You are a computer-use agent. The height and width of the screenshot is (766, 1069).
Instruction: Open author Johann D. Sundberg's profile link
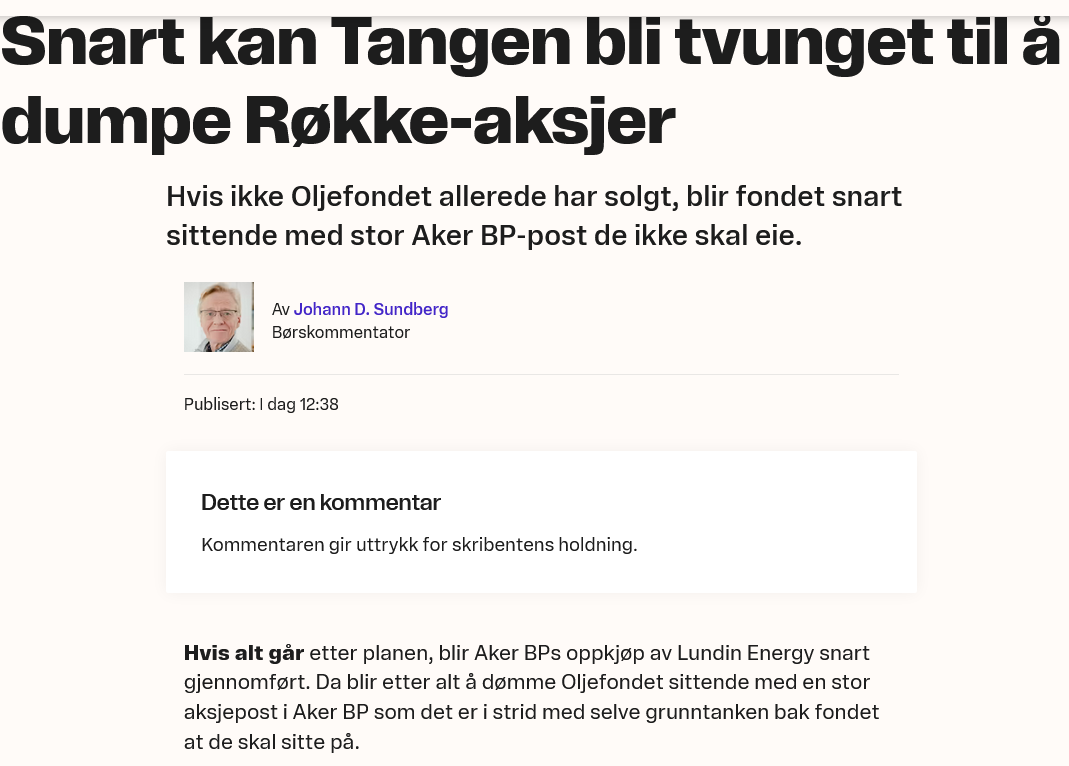click(x=371, y=309)
